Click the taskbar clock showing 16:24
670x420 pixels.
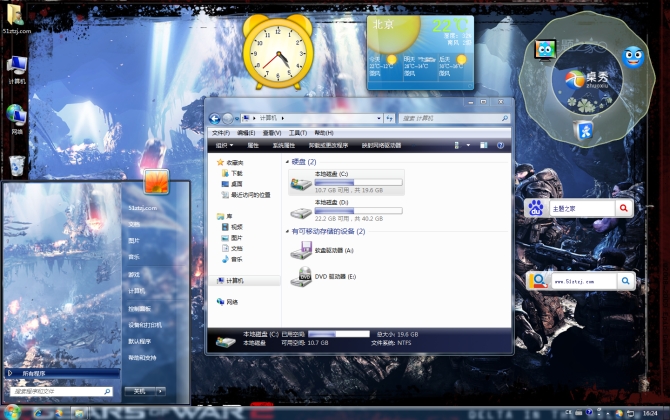[650, 413]
